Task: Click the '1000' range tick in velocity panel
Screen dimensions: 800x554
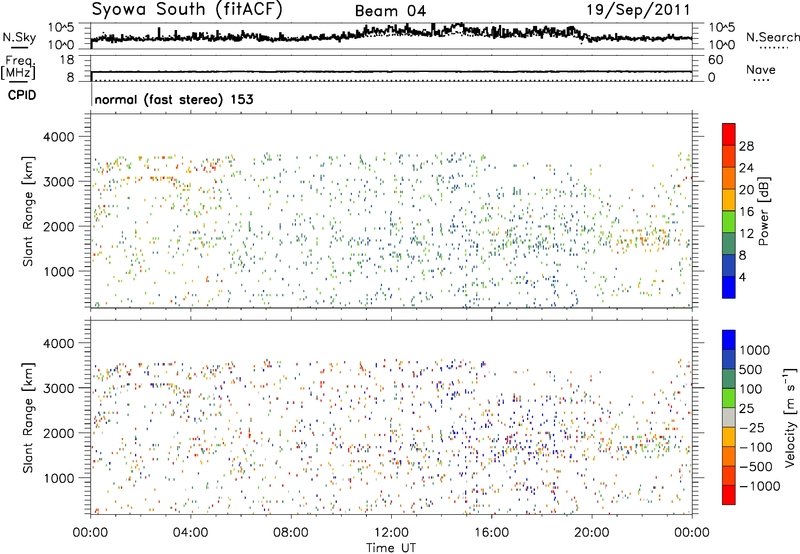Action: 58,478
